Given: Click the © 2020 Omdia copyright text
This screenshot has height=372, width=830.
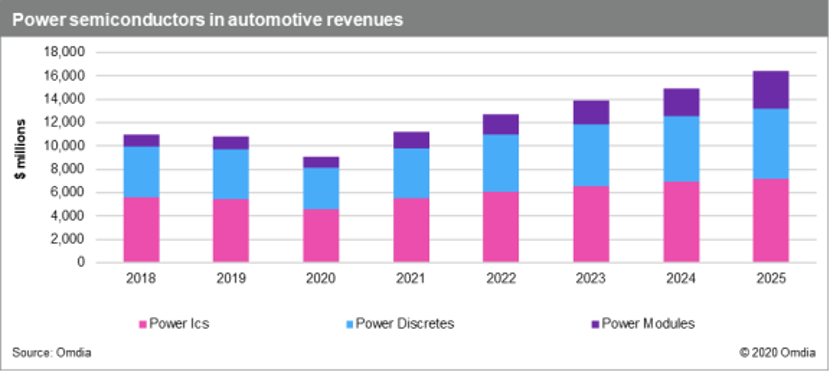Looking at the screenshot, I should 778,353.
